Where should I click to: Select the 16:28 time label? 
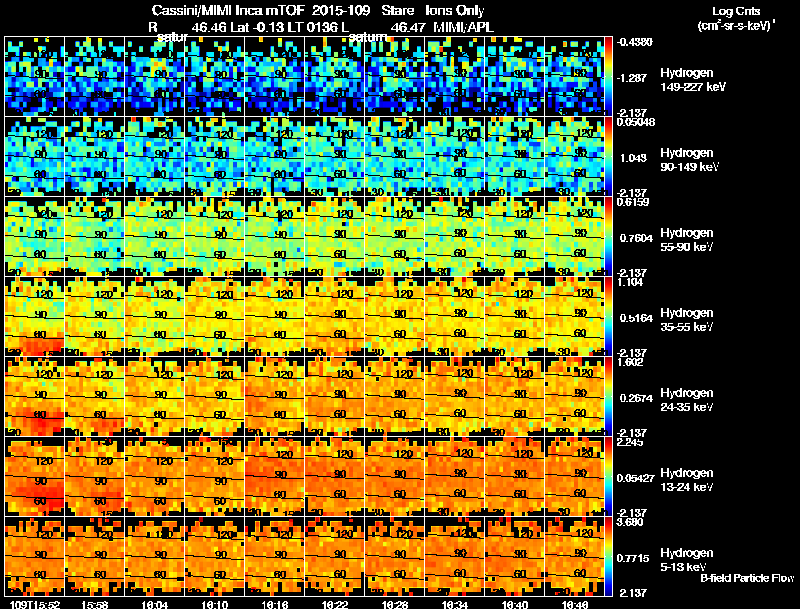(395, 604)
